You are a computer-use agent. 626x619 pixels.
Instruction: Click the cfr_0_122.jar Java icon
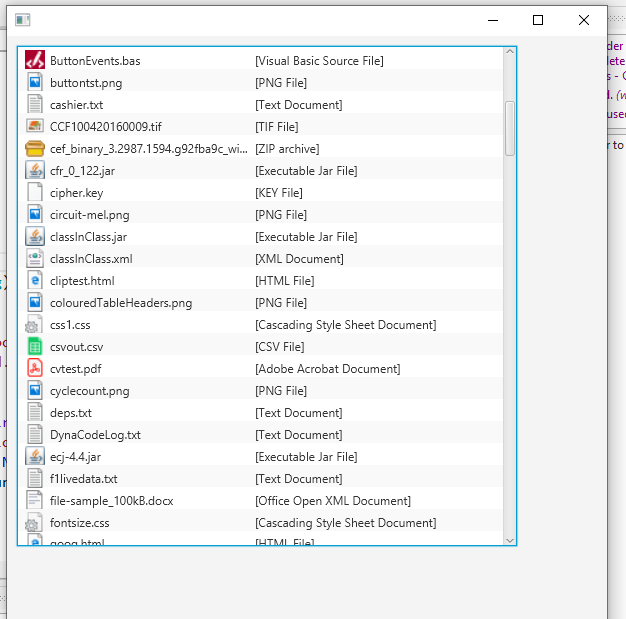34,171
